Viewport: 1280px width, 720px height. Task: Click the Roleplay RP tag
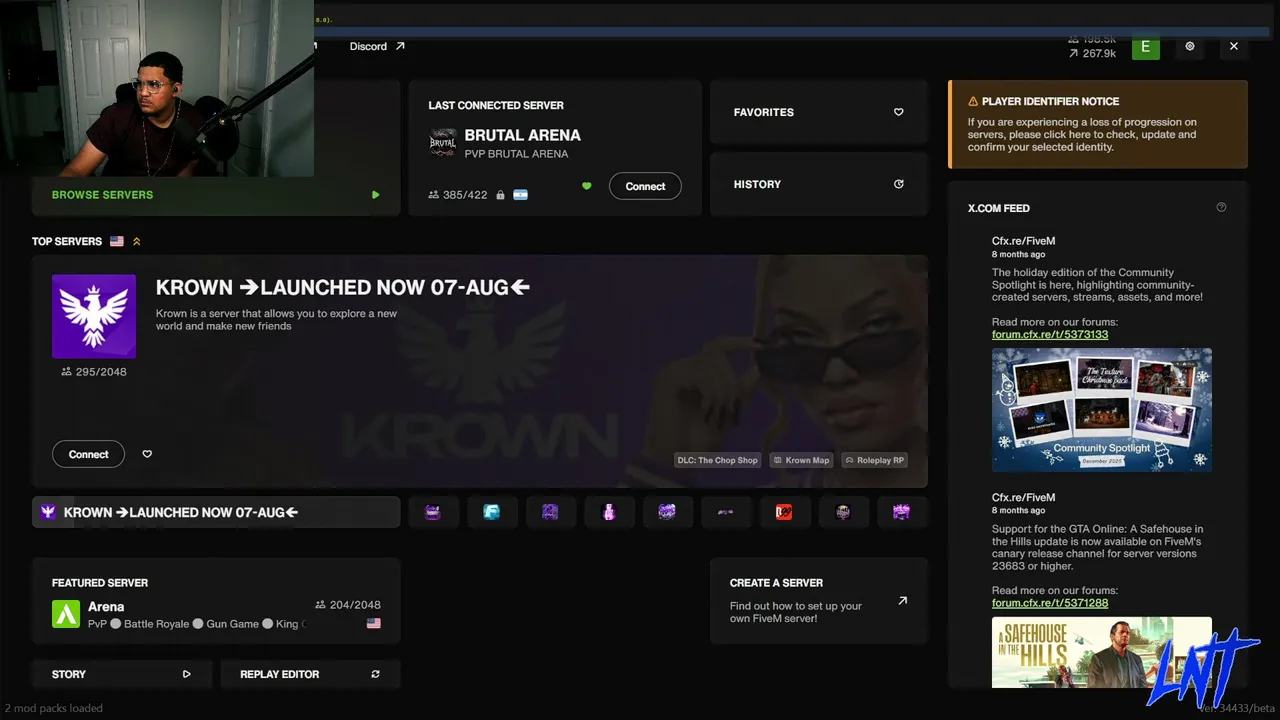point(875,460)
